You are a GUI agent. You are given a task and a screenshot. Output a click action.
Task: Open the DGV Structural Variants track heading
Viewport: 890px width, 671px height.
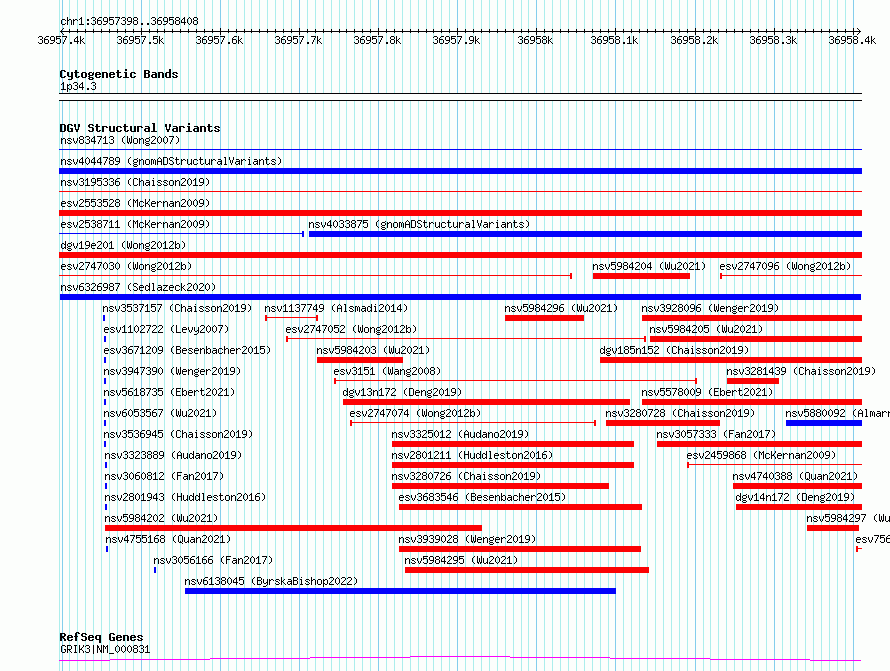(140, 128)
